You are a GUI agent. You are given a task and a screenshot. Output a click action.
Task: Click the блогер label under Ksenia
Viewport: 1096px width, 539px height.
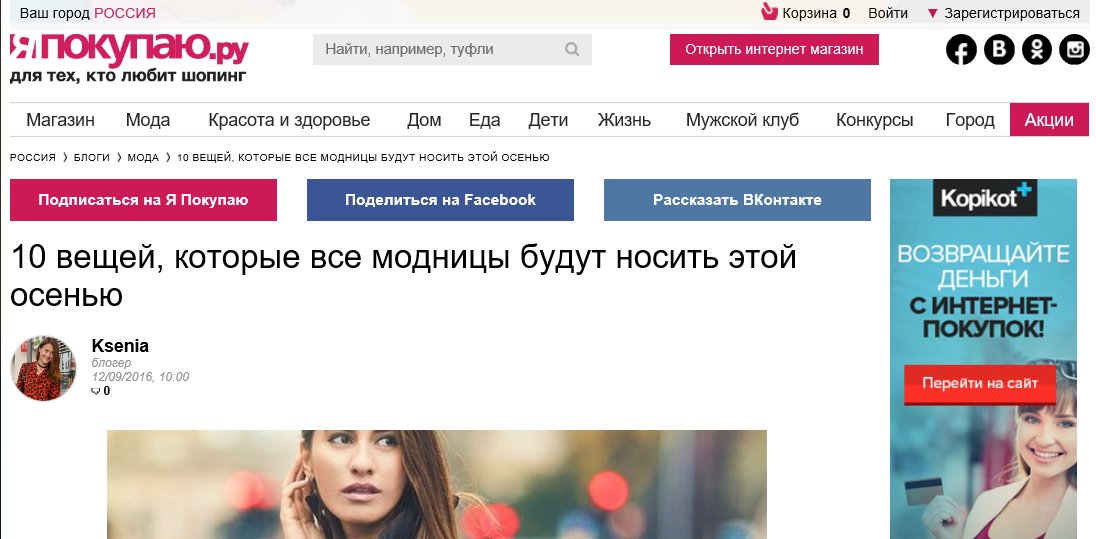point(111,364)
